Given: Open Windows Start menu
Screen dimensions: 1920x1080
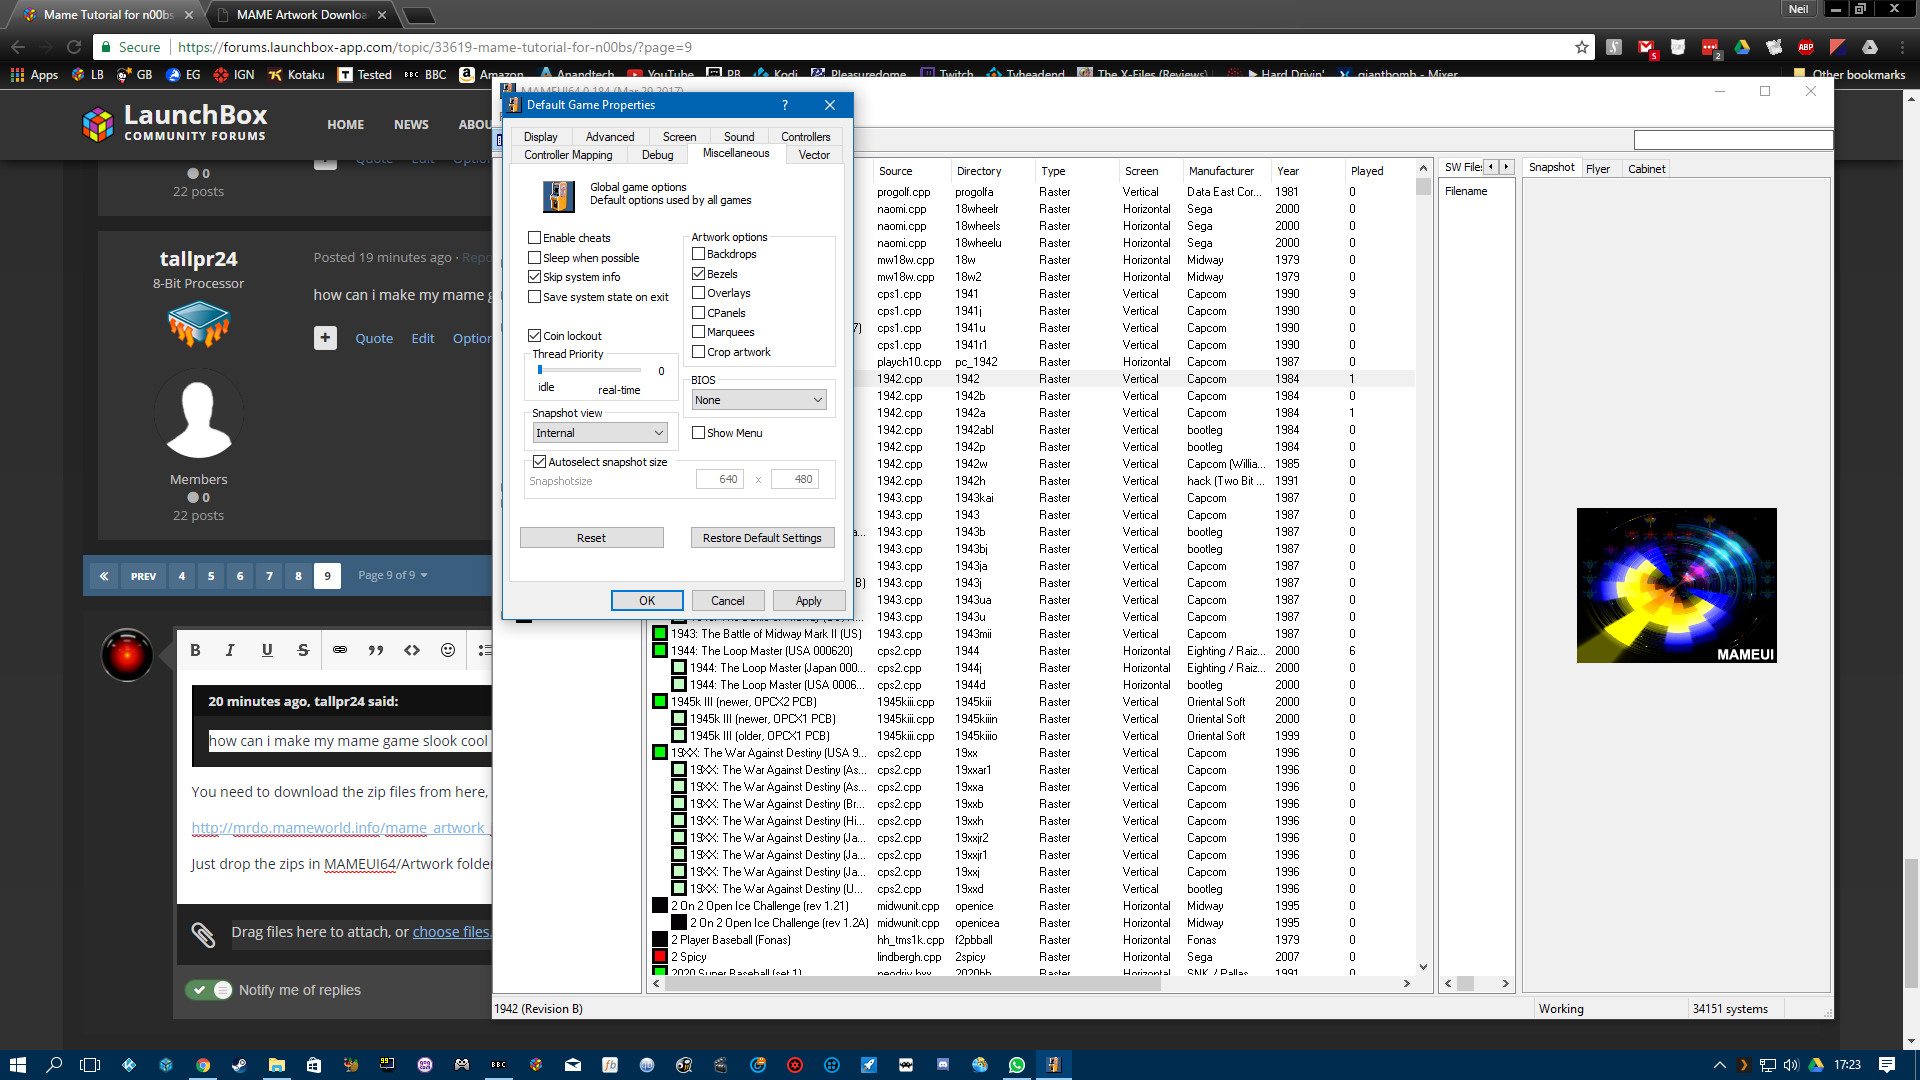Looking at the screenshot, I should pyautogui.click(x=17, y=1065).
